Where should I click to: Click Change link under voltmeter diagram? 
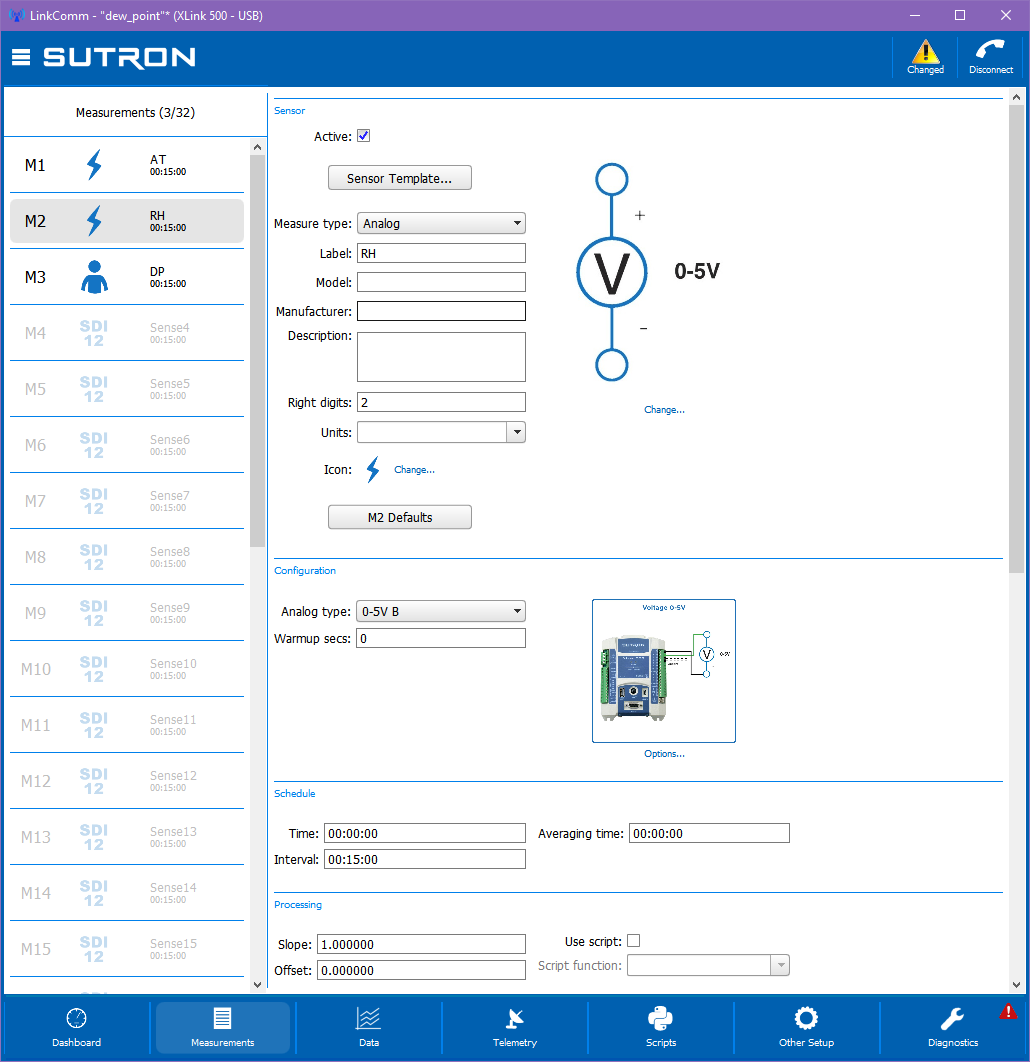point(664,410)
